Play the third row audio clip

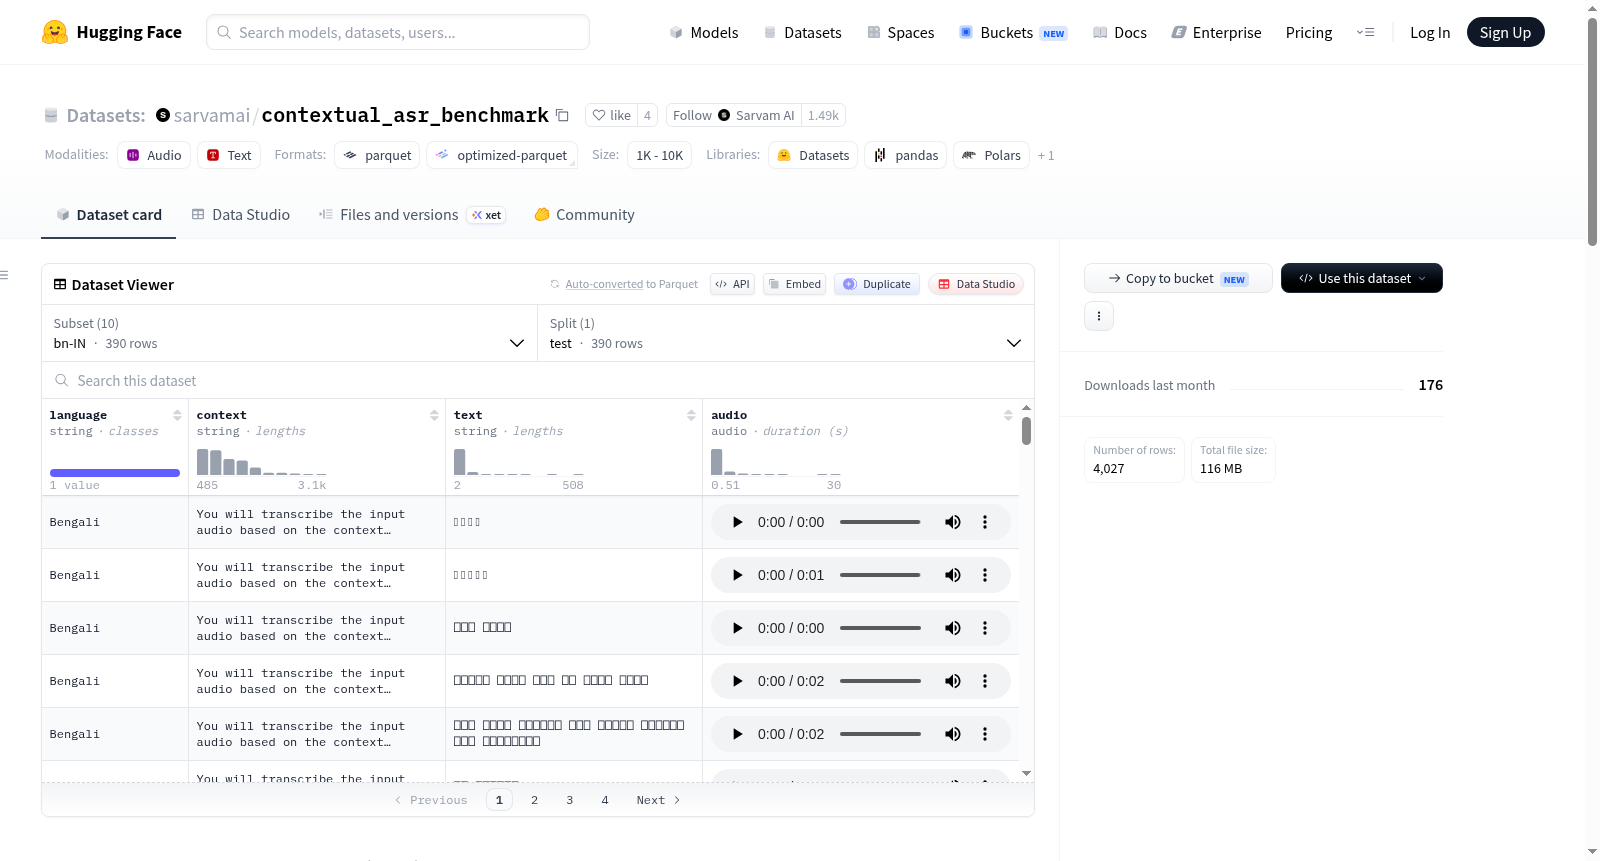pos(737,628)
